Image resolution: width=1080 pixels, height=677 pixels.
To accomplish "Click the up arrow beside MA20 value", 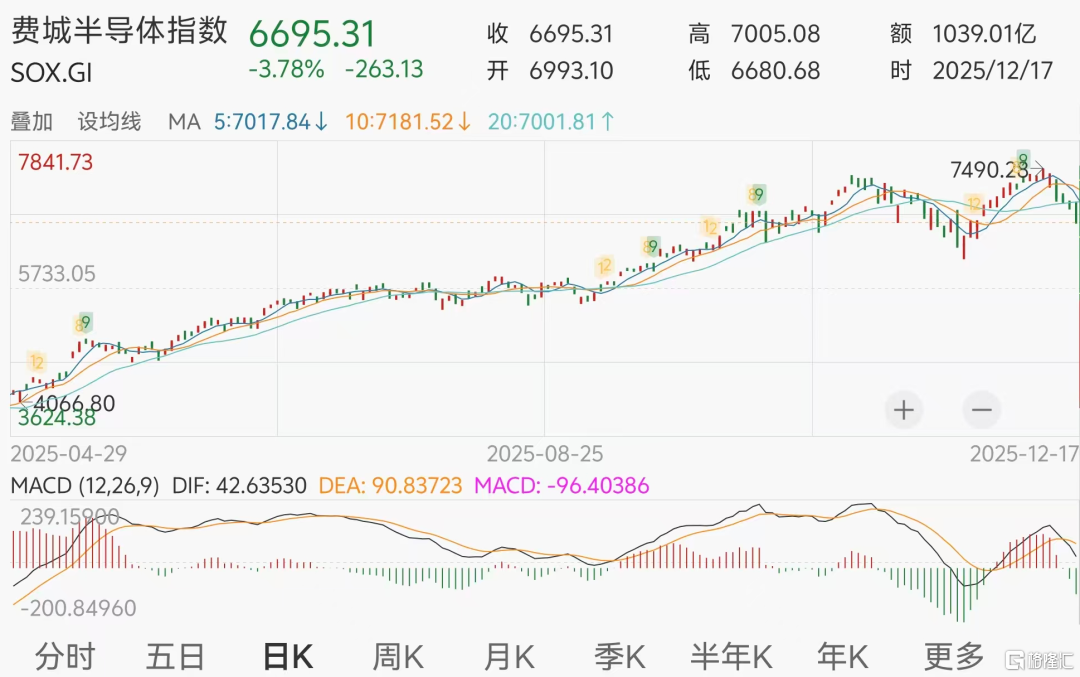I will pos(607,122).
